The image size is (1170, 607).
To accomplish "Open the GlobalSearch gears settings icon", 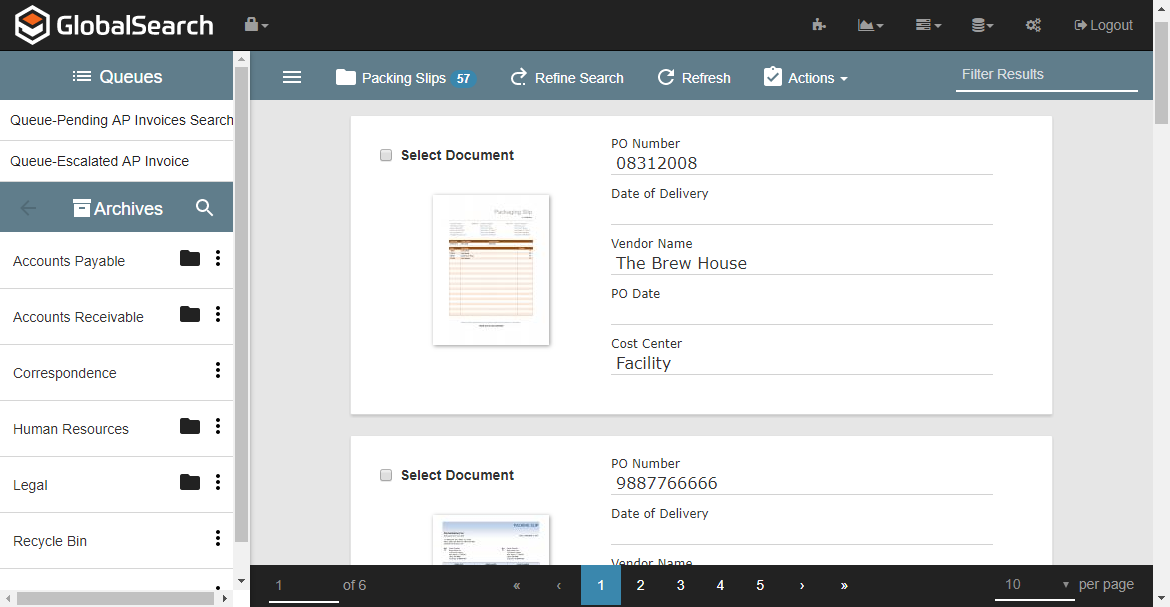I will 1033,25.
